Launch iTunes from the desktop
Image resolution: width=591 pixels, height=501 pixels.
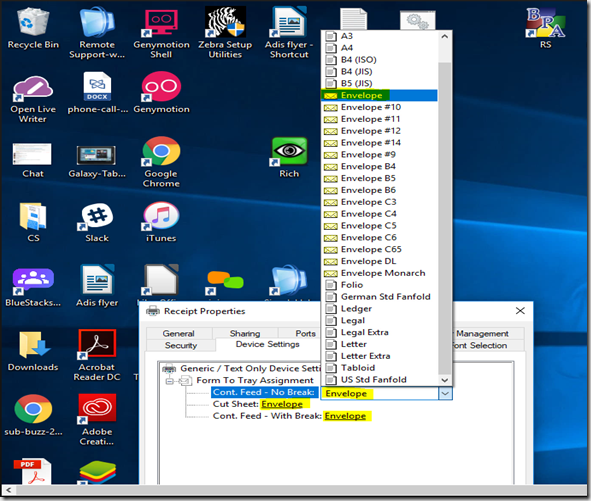(x=161, y=222)
